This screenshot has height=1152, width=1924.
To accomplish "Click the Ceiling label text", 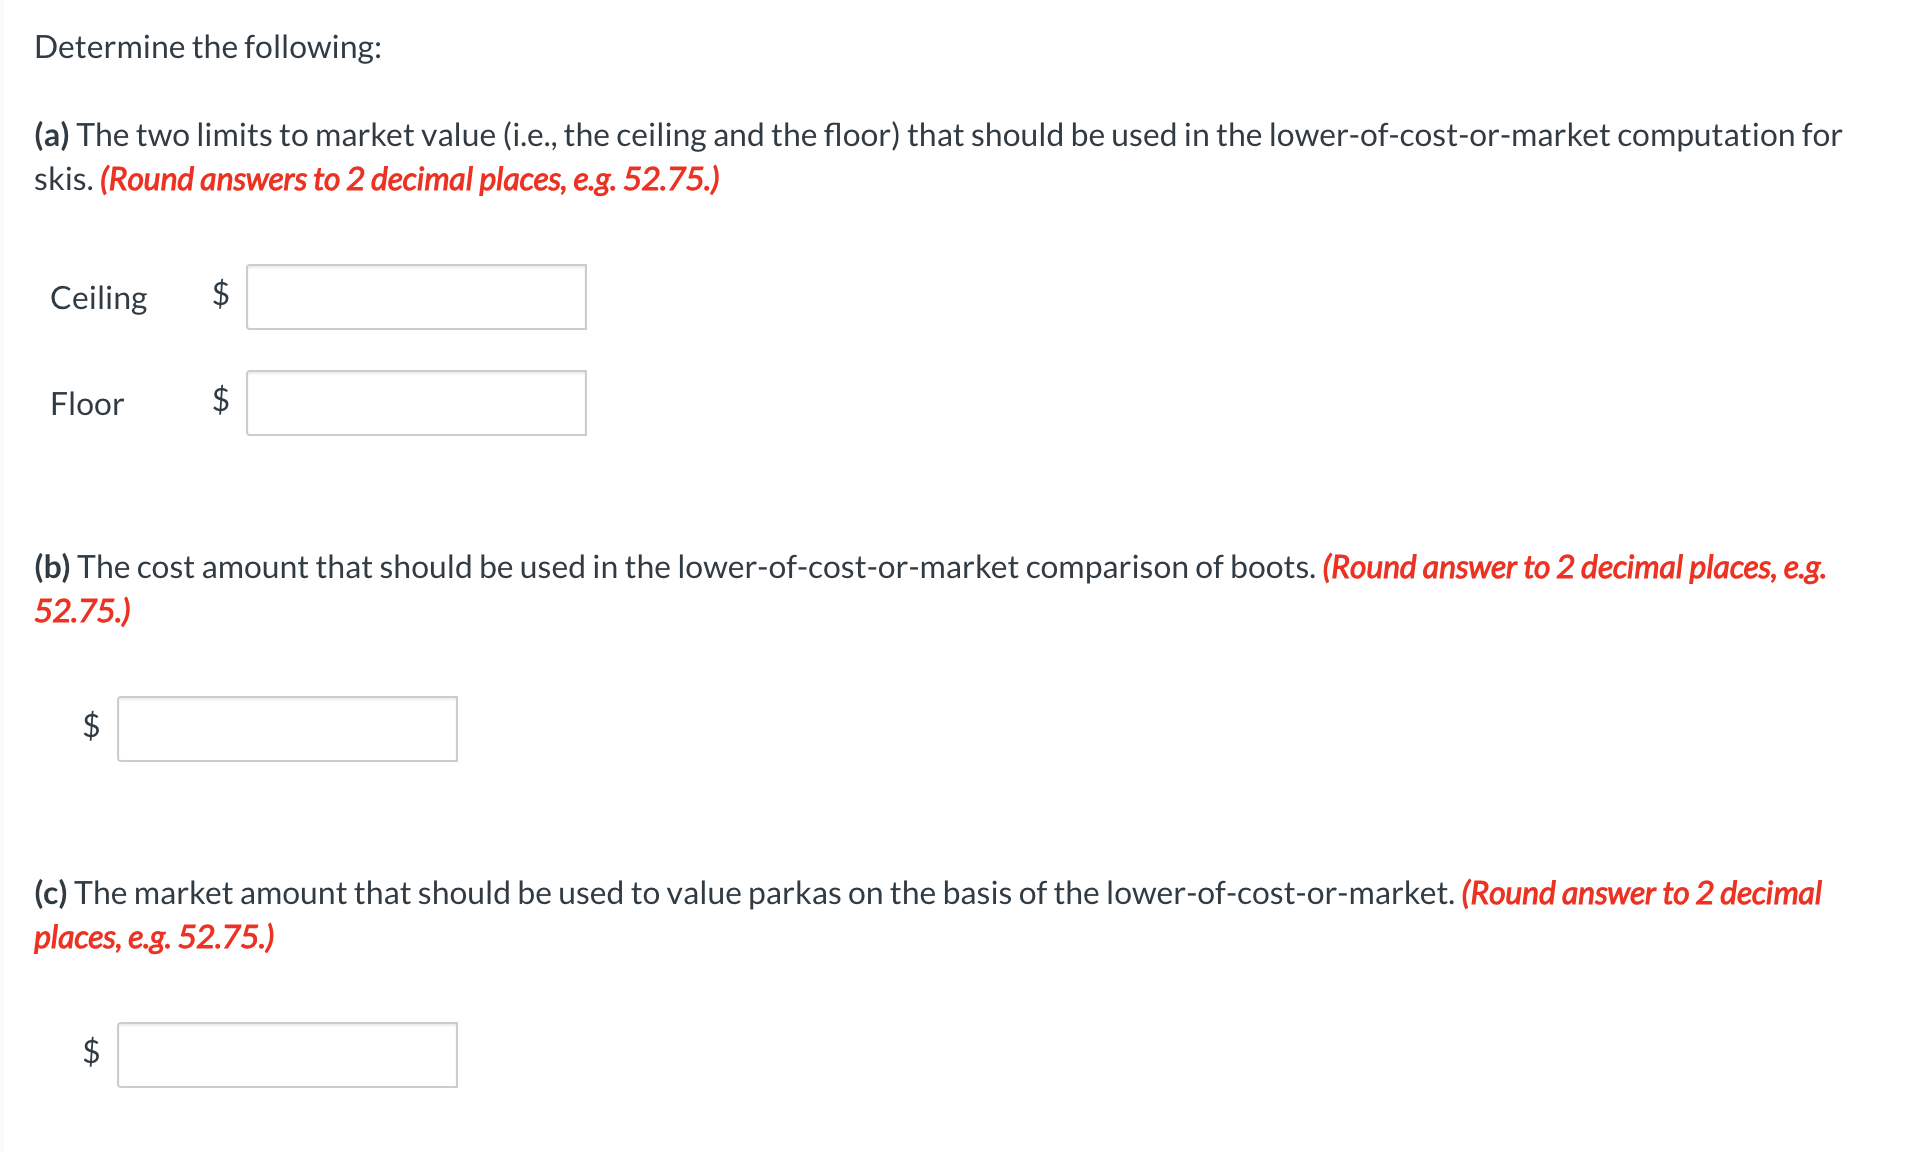I will pos(98,297).
